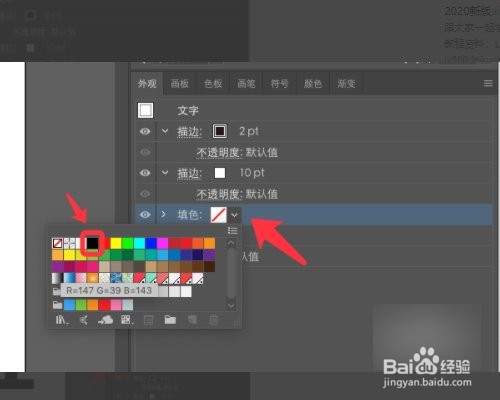Choose the Registration swatch
Viewport: 500px width, 400px height.
pos(69,243)
